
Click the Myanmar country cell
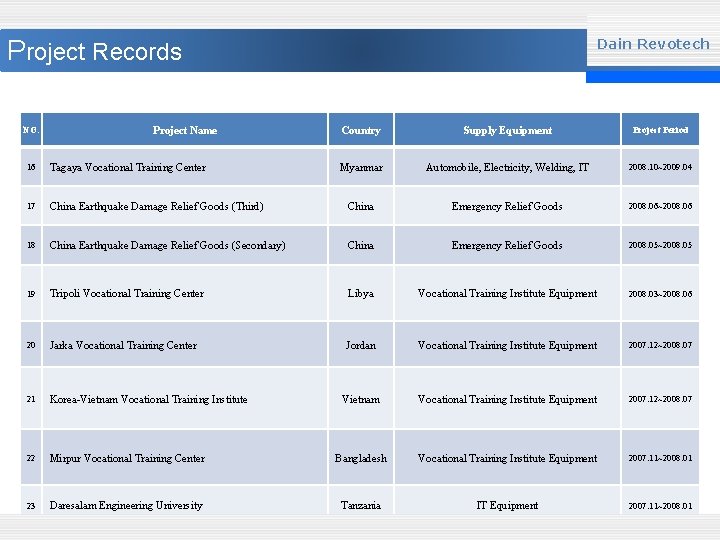click(x=361, y=167)
